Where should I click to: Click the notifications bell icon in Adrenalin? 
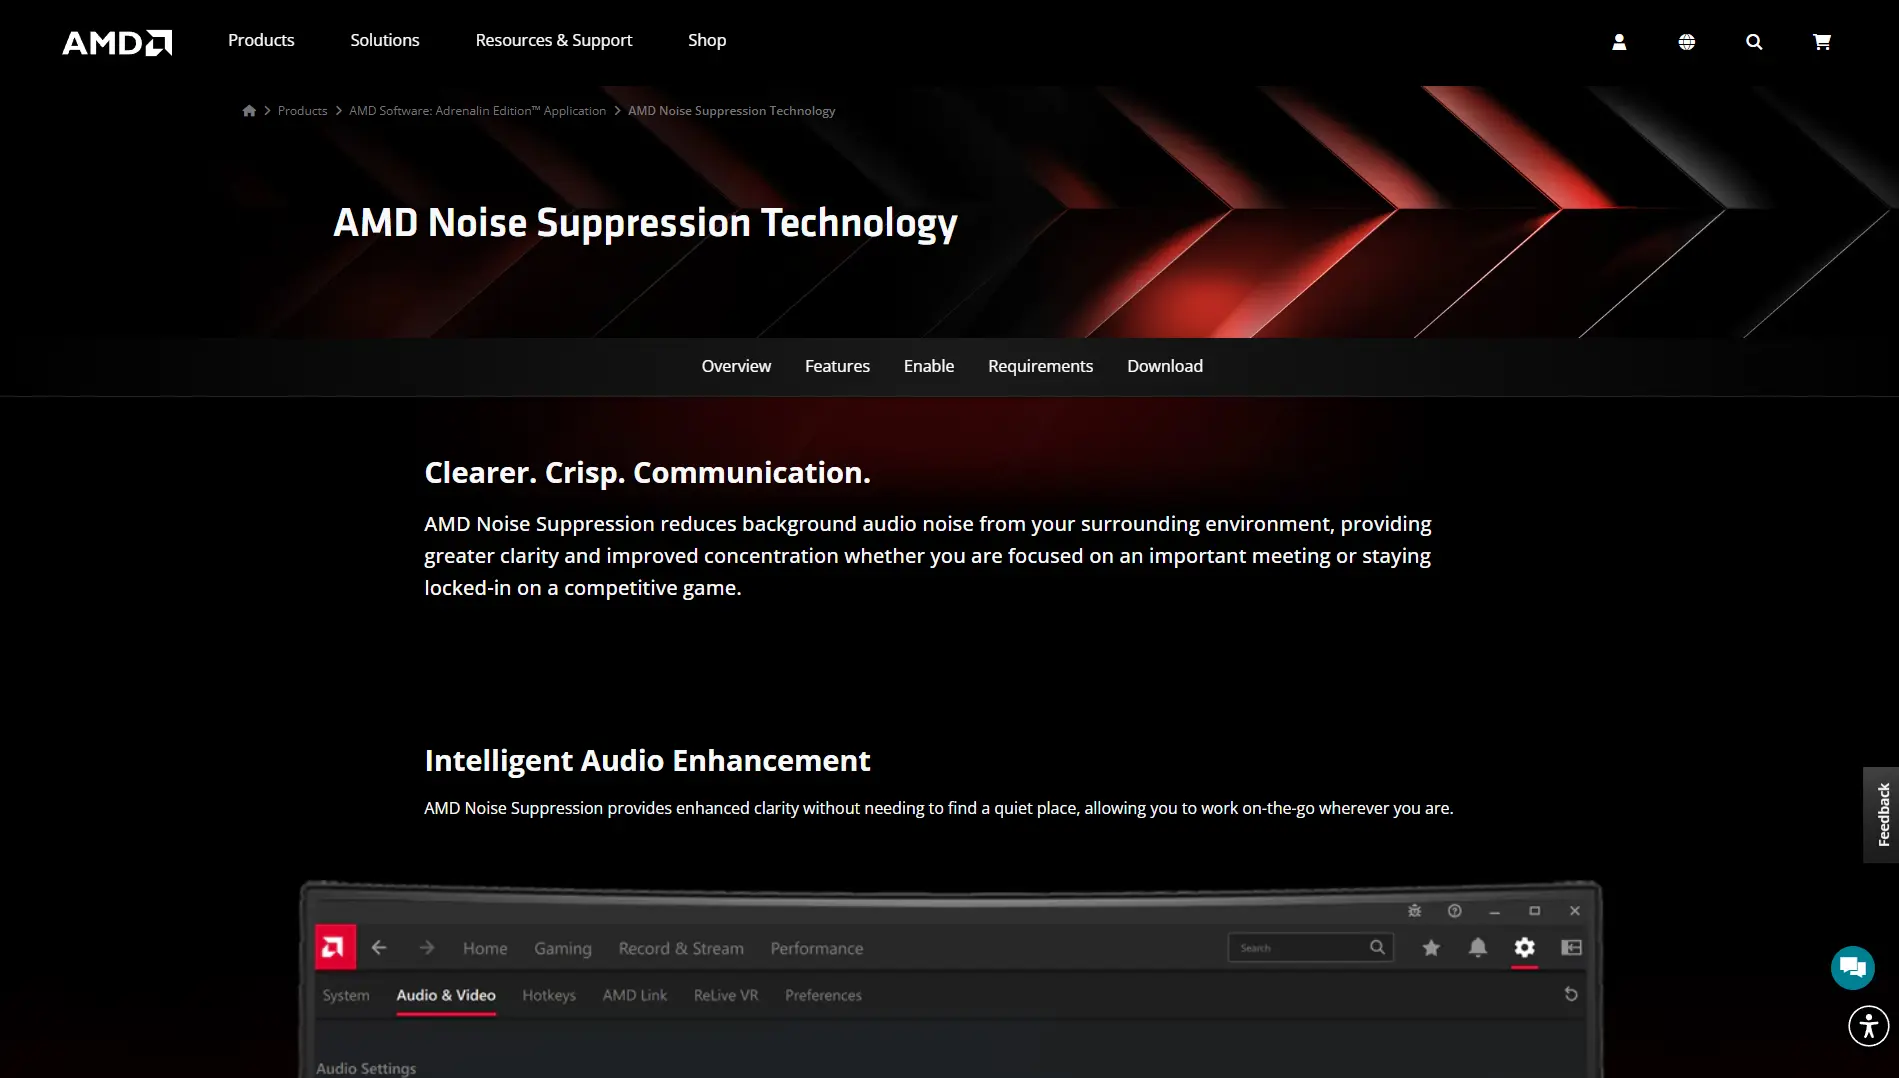pos(1478,947)
